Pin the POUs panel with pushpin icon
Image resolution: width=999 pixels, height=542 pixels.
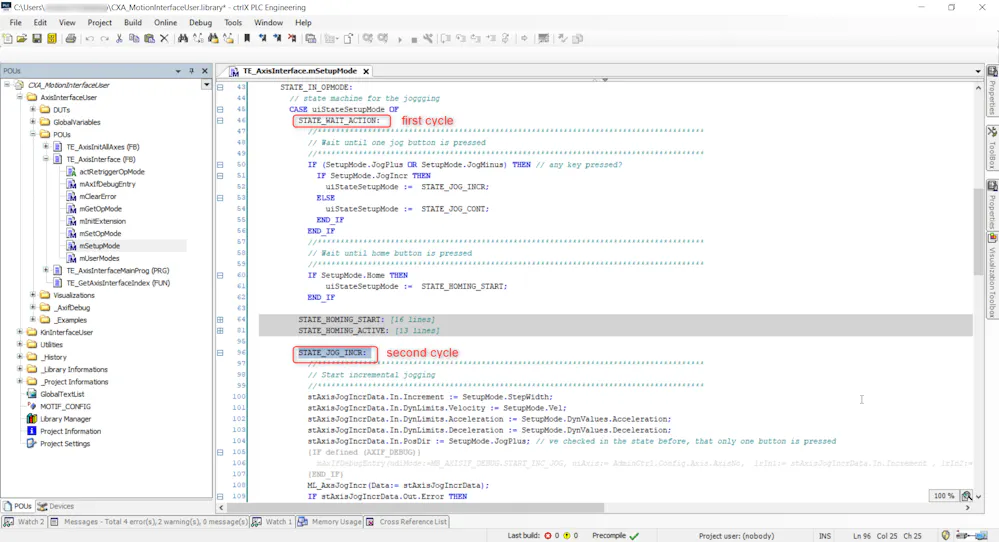click(x=191, y=71)
